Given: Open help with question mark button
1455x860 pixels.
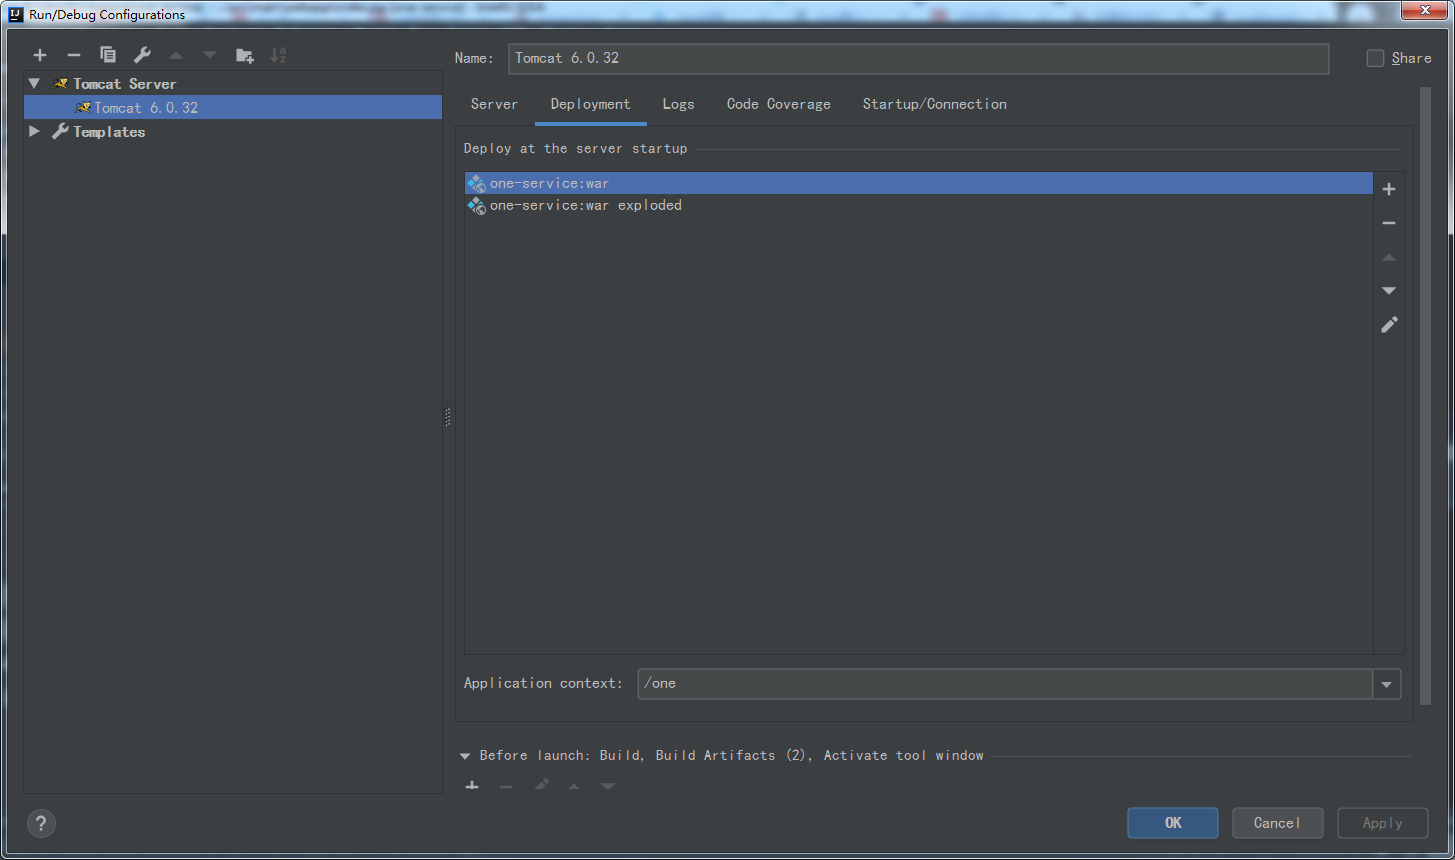Looking at the screenshot, I should point(41,824).
